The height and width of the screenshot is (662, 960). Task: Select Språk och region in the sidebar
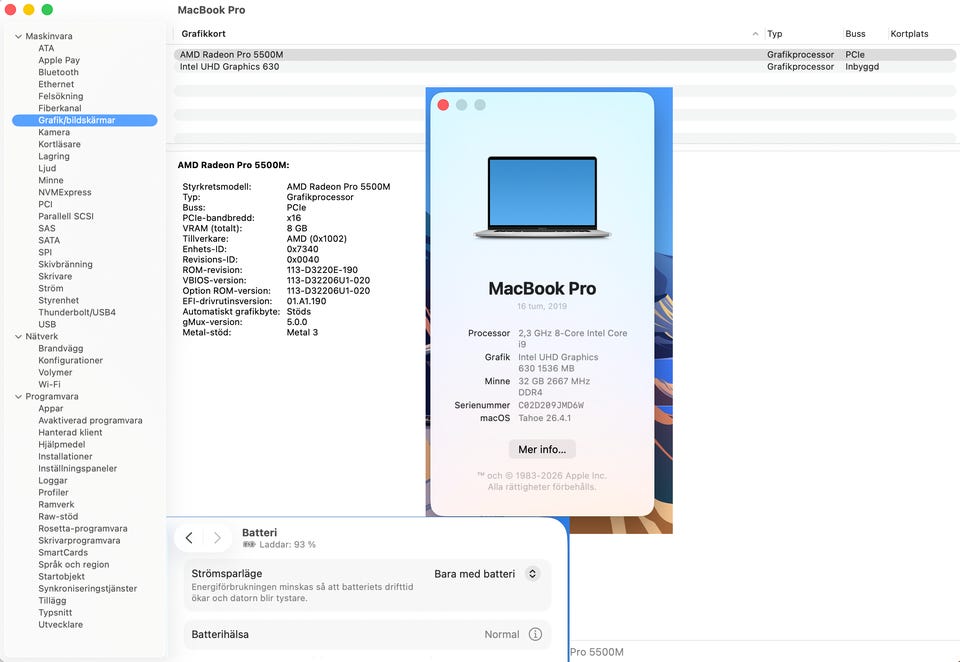[x=73, y=565]
